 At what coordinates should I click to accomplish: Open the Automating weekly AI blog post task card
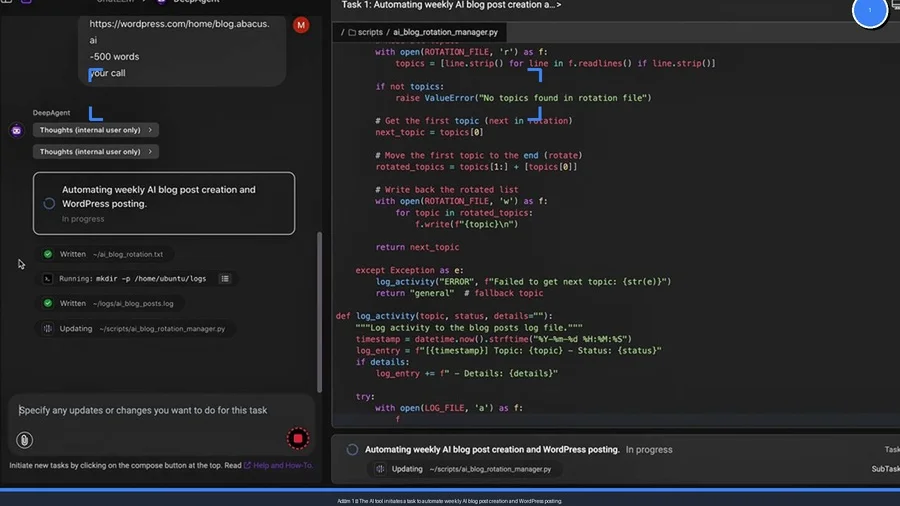[164, 203]
